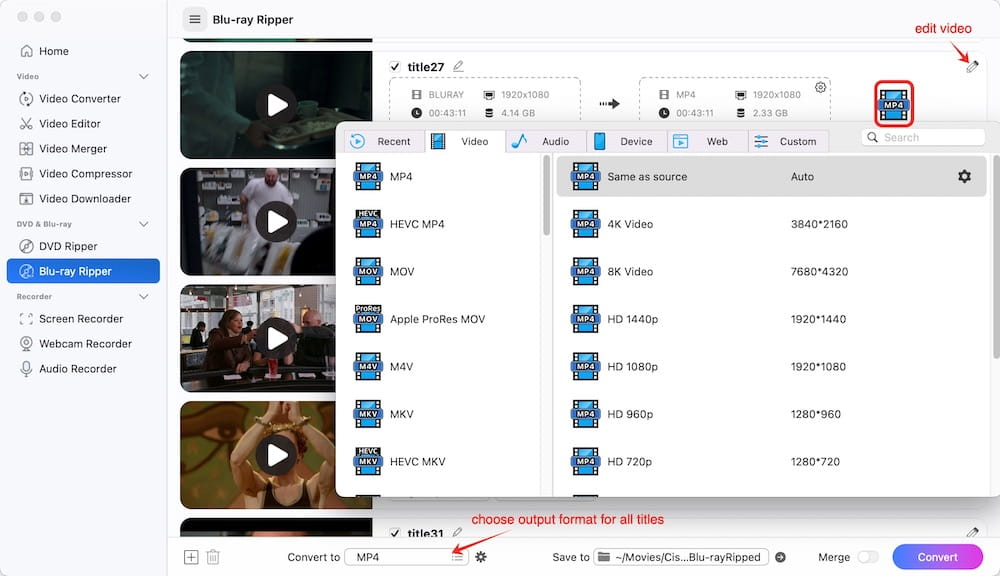
Task: Switch to the Audio tab
Action: (546, 141)
